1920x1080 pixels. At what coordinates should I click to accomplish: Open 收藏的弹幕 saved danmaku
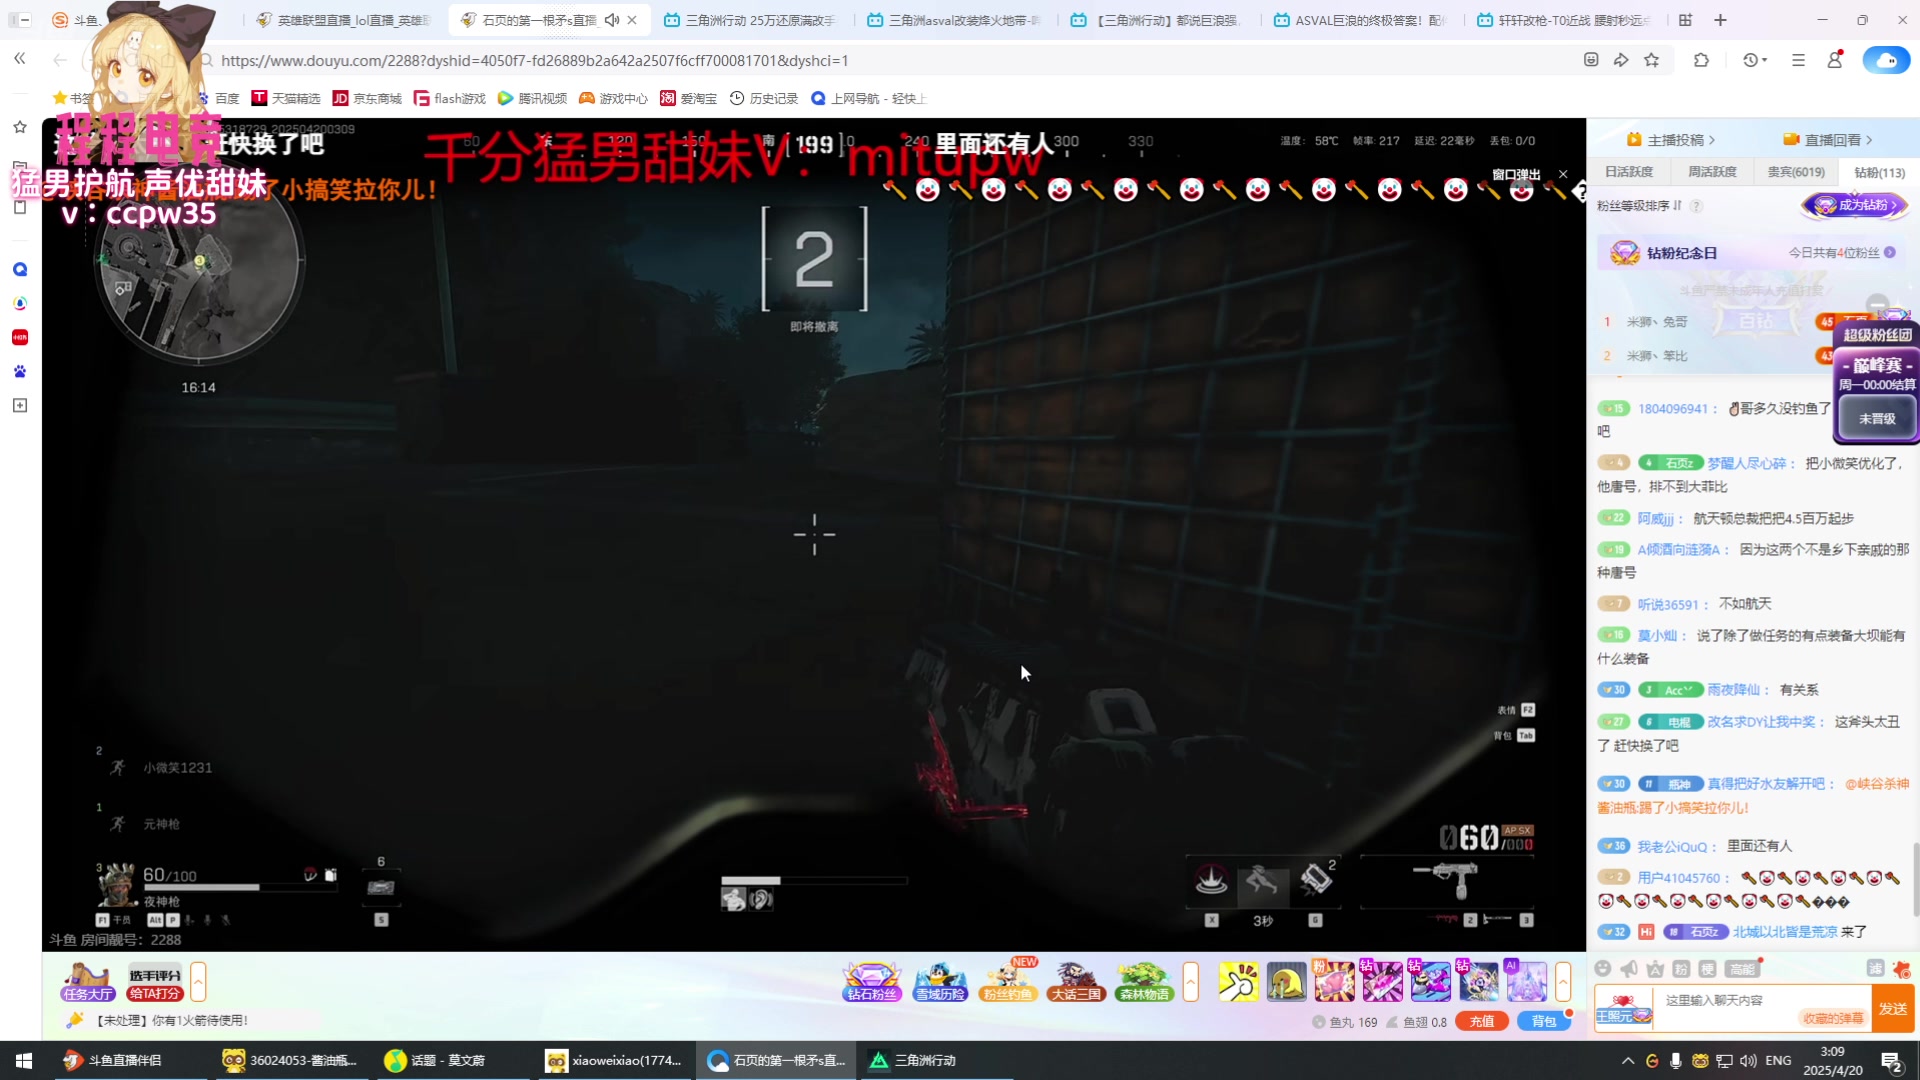pyautogui.click(x=1833, y=1018)
